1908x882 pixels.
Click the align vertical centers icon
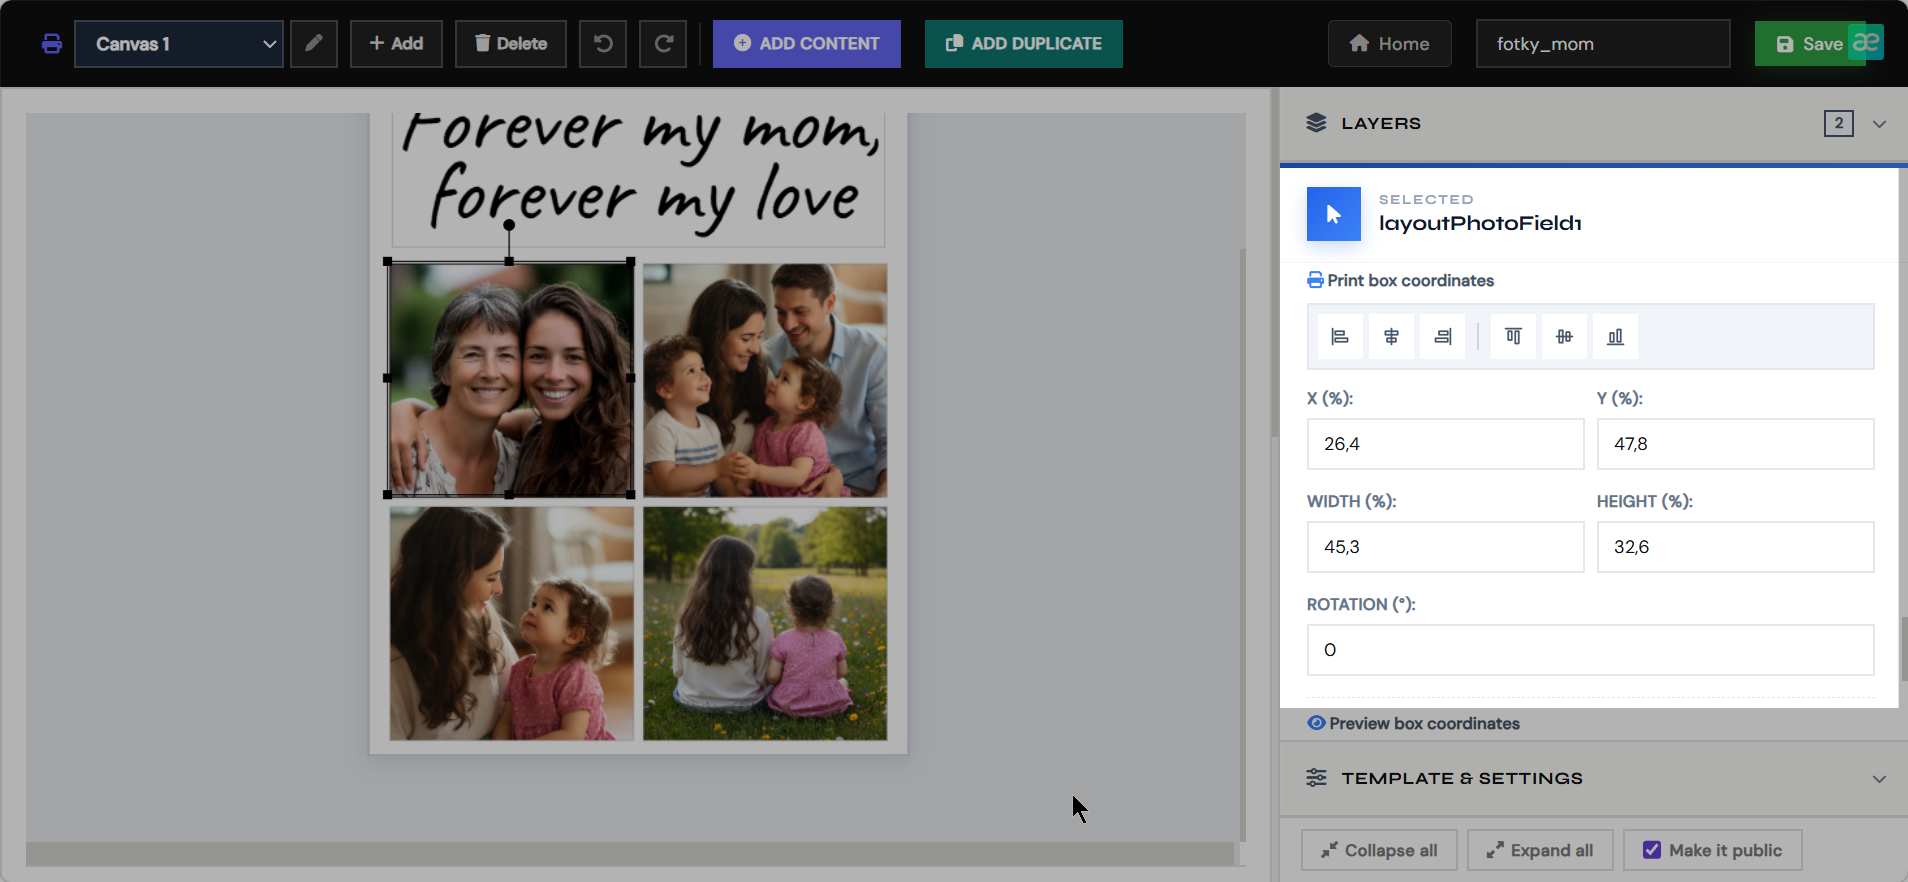(x=1564, y=337)
